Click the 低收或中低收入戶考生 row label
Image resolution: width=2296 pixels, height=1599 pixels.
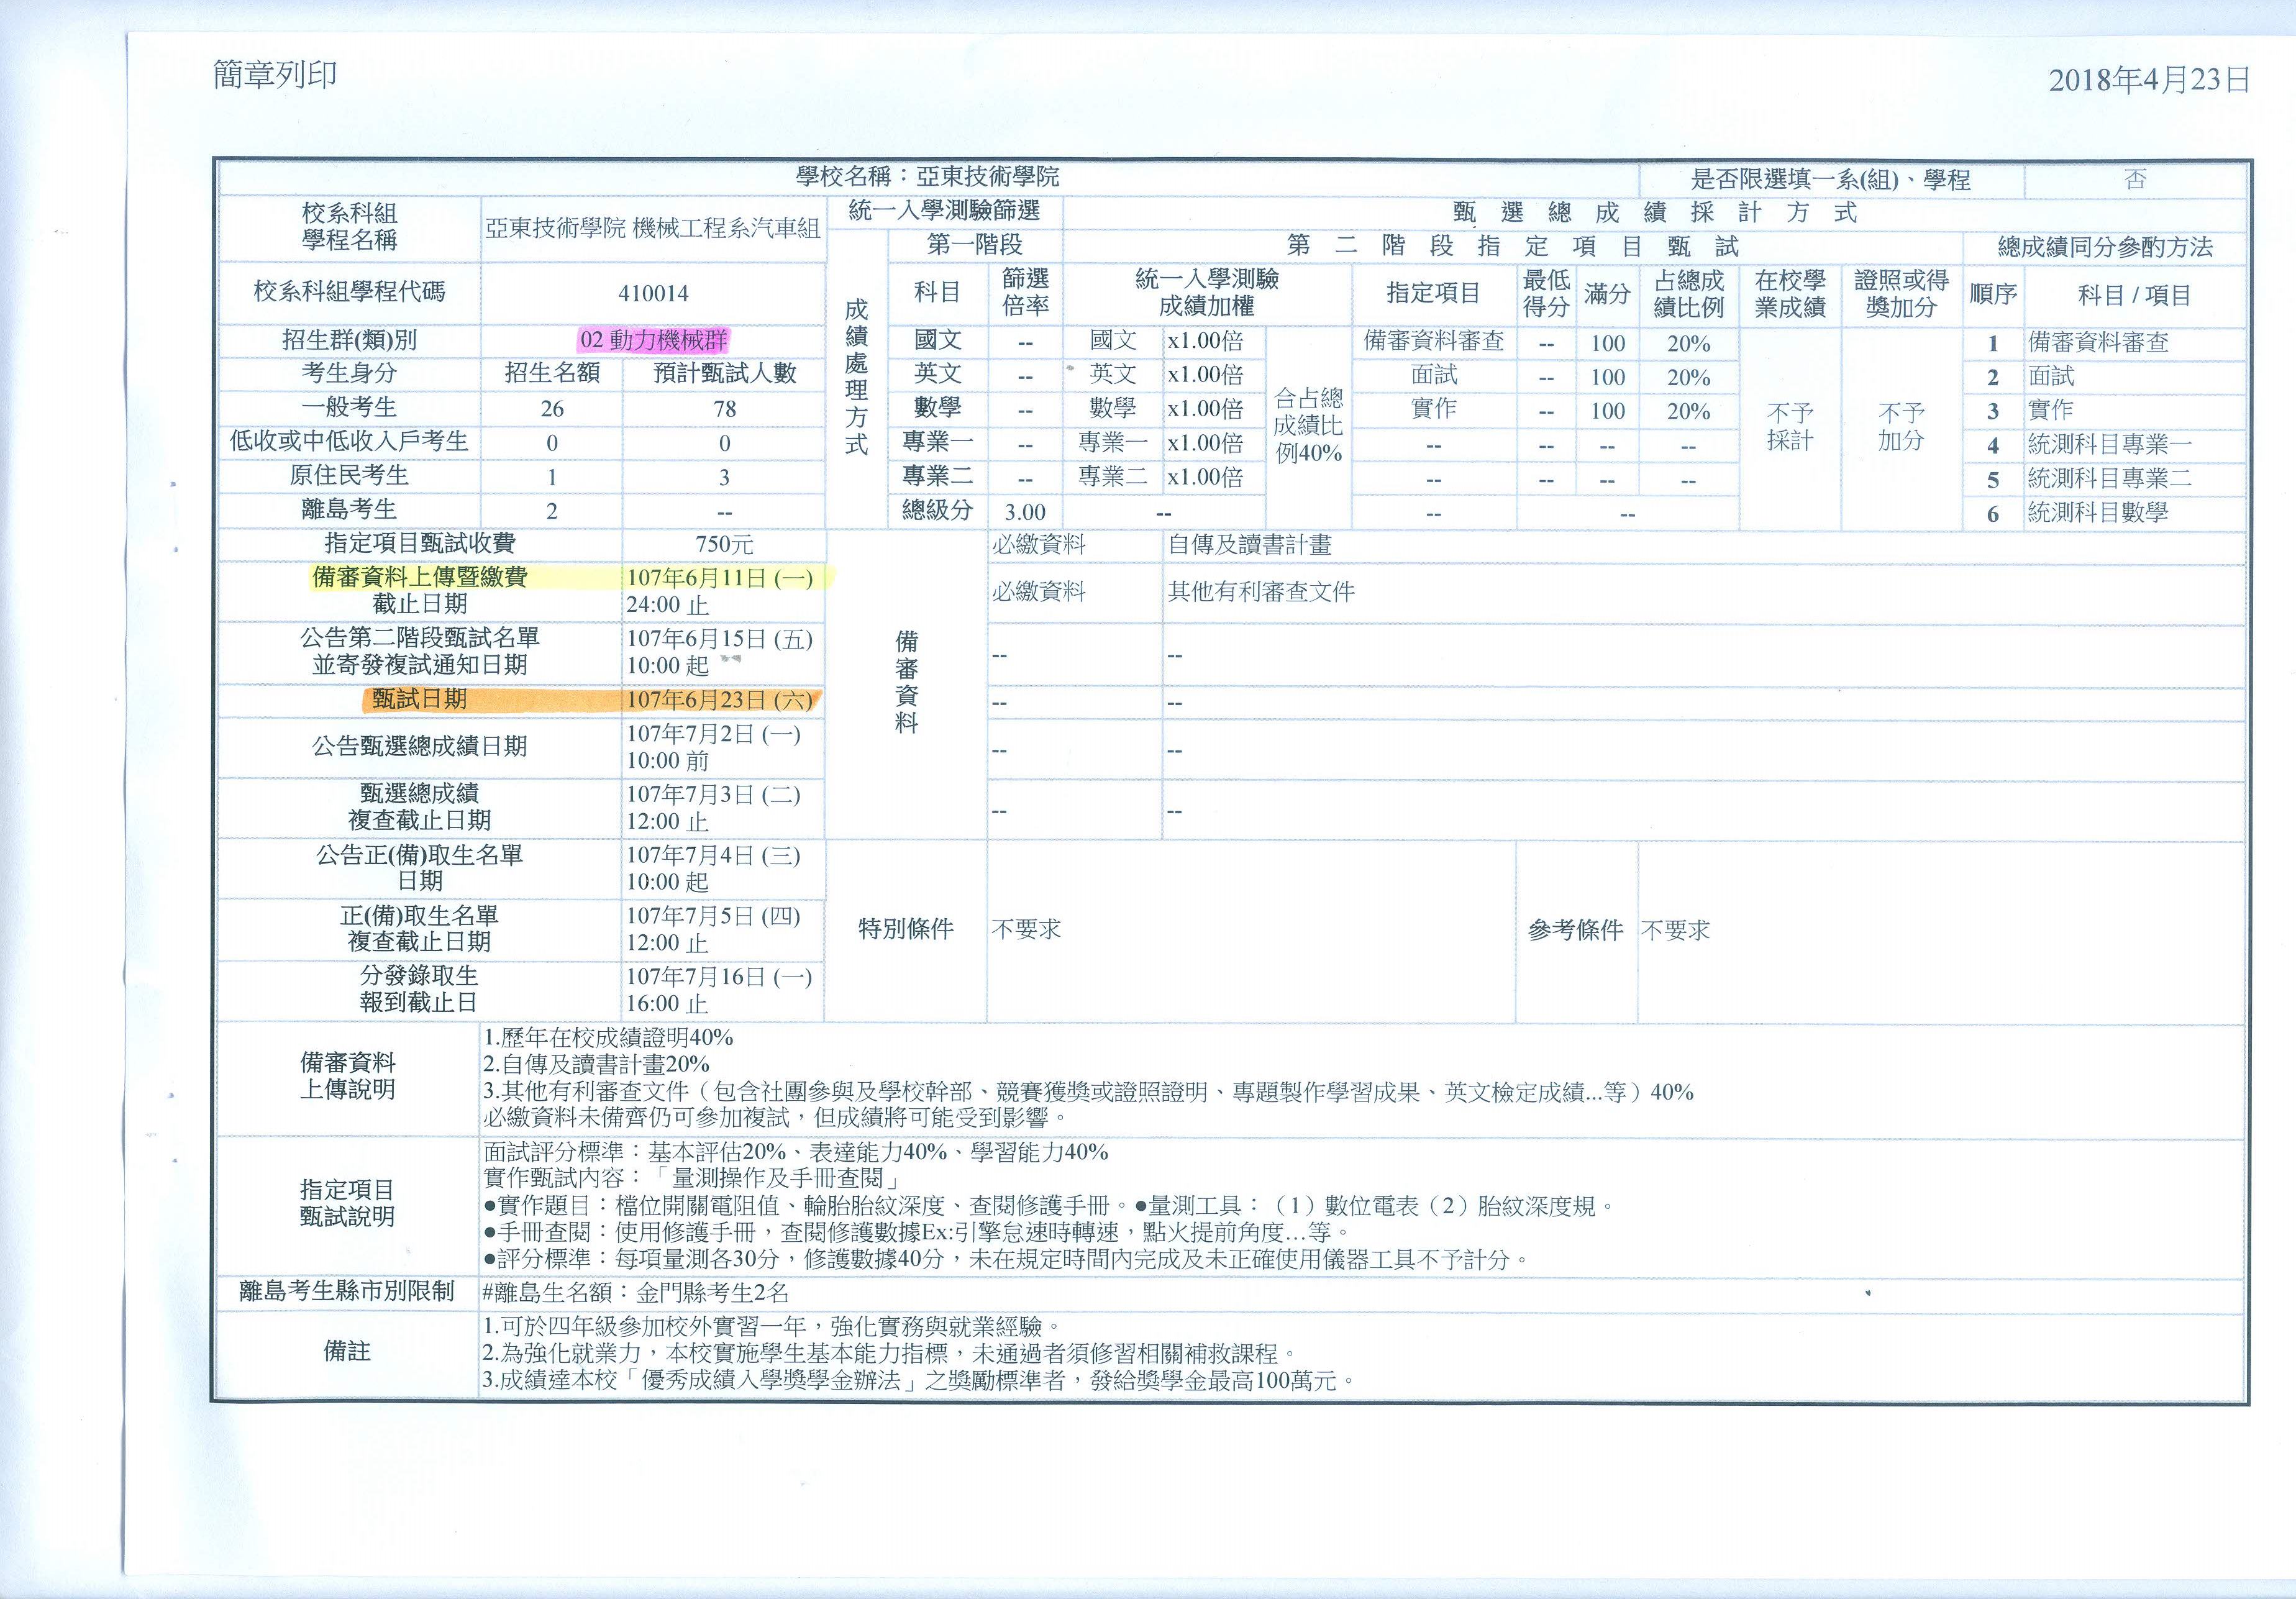click(350, 441)
